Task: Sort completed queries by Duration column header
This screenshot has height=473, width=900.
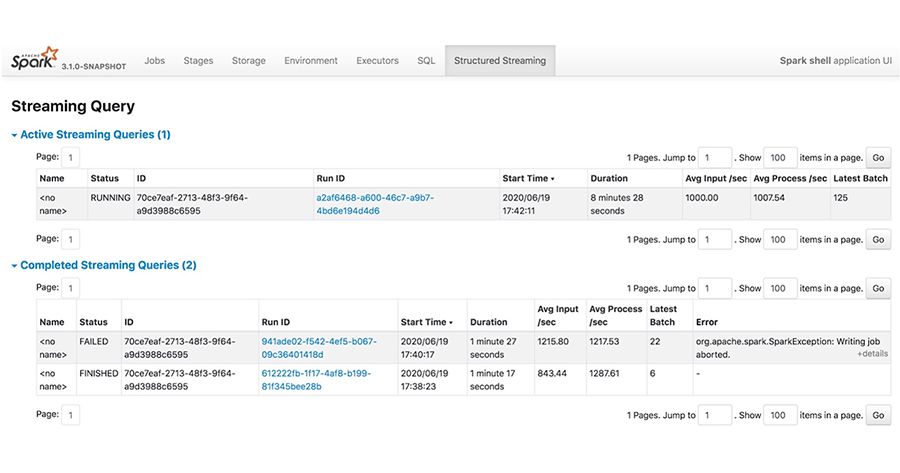Action: (489, 322)
